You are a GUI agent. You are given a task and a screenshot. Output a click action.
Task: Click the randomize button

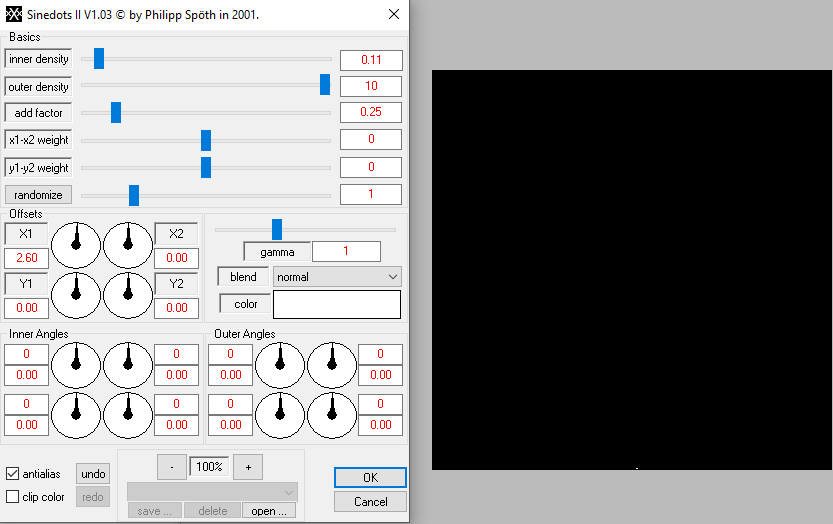click(x=38, y=195)
